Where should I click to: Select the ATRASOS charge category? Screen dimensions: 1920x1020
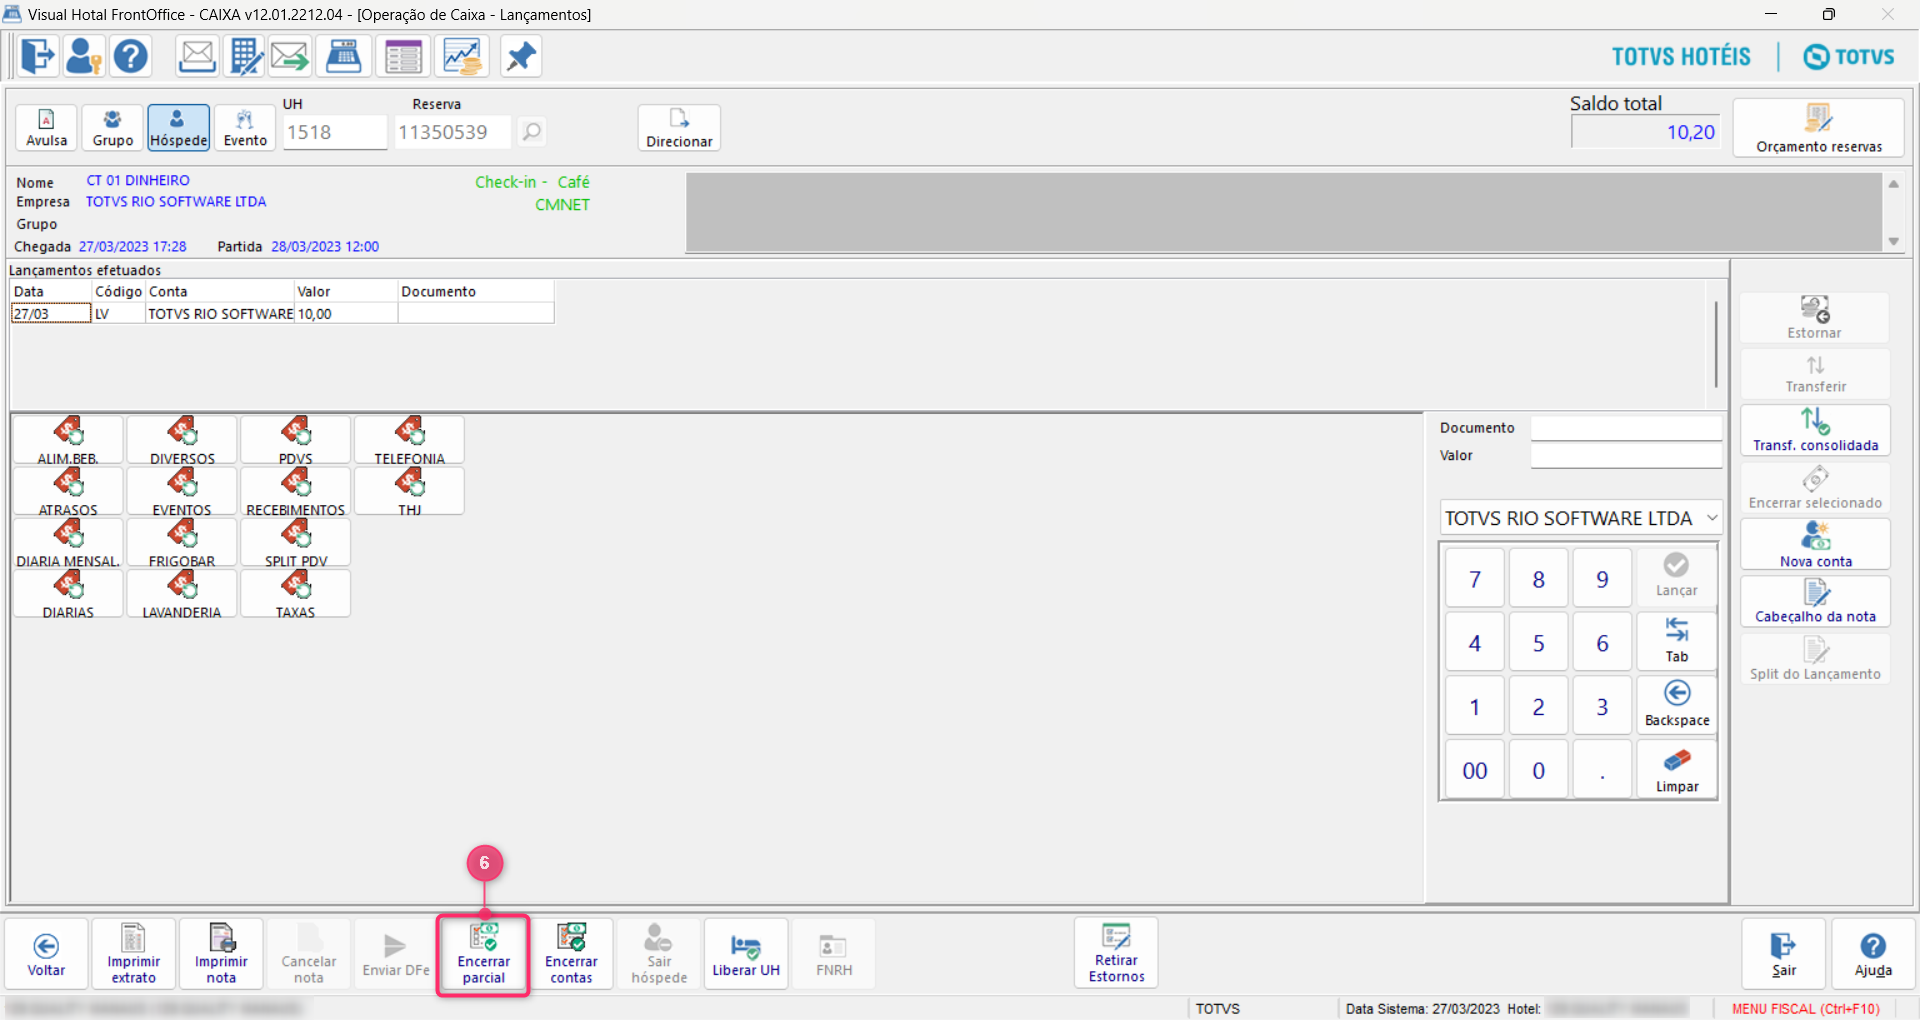pos(68,492)
